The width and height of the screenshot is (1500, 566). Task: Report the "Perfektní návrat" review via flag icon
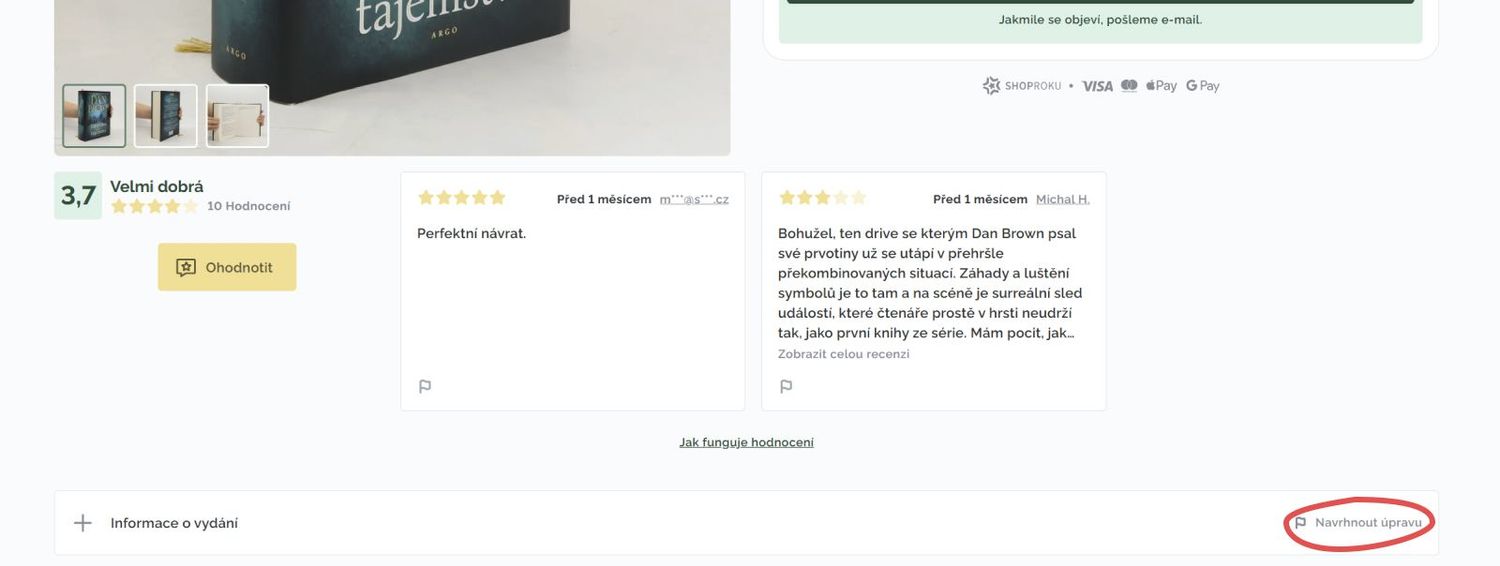[x=425, y=386]
